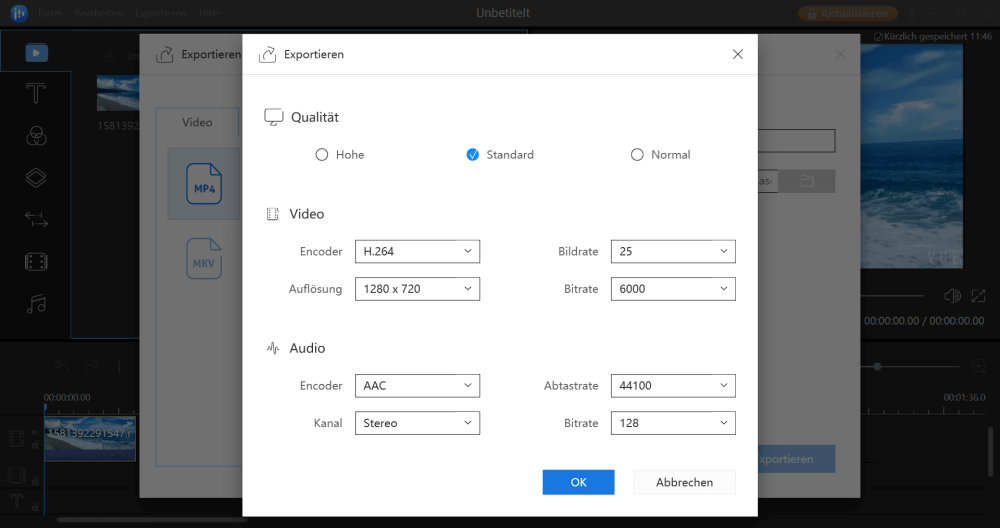Viewport: 1000px width, 528px height.
Task: Select the Hohe quality option
Action: [x=322, y=155]
